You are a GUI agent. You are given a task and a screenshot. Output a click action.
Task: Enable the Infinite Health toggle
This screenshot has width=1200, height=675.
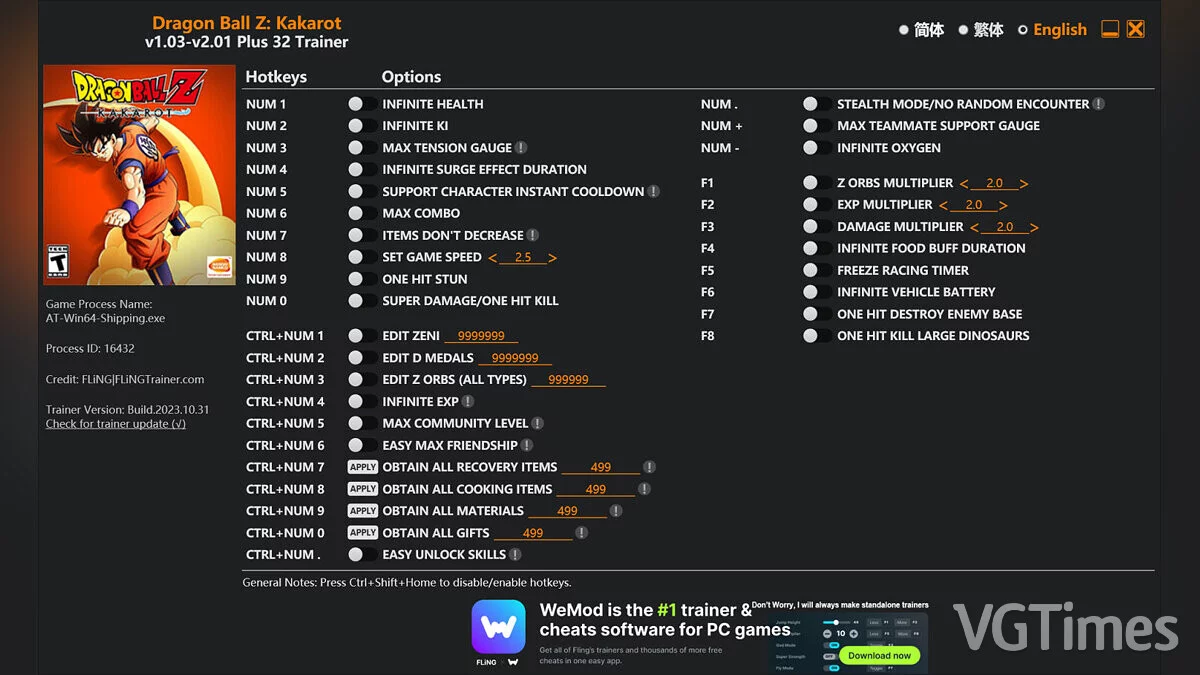click(x=363, y=104)
